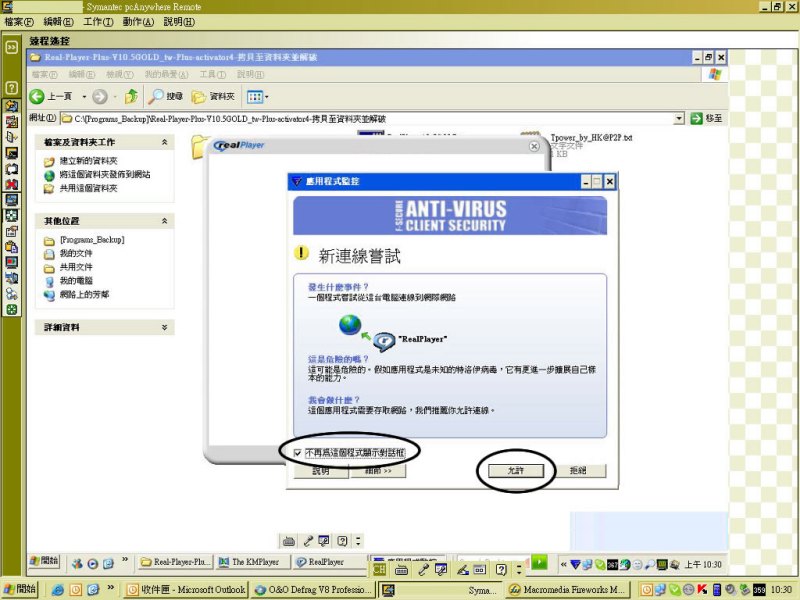Click the bottom green icon in pcAnywhere sidebar
Image resolution: width=800 pixels, height=600 pixels.
click(x=11, y=310)
